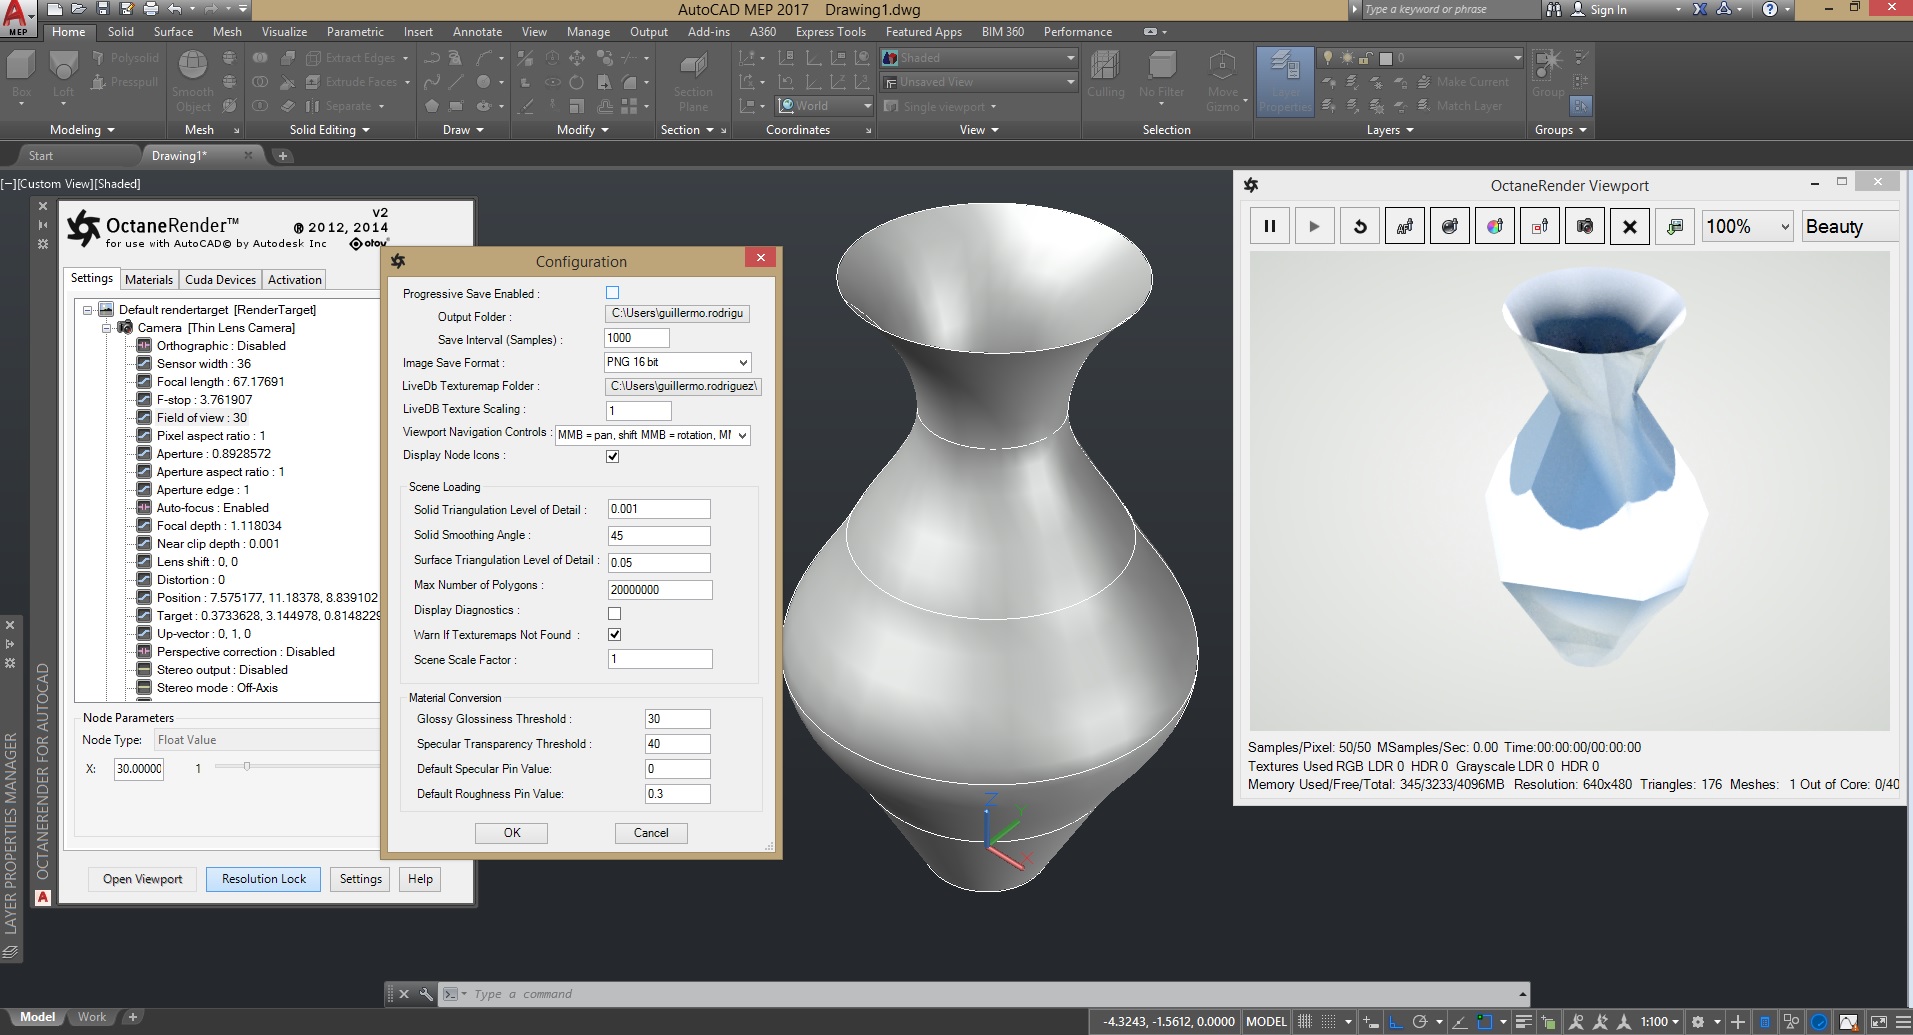The height and width of the screenshot is (1035, 1913).
Task: Open the Beauty render pass dropdown
Action: [1850, 226]
